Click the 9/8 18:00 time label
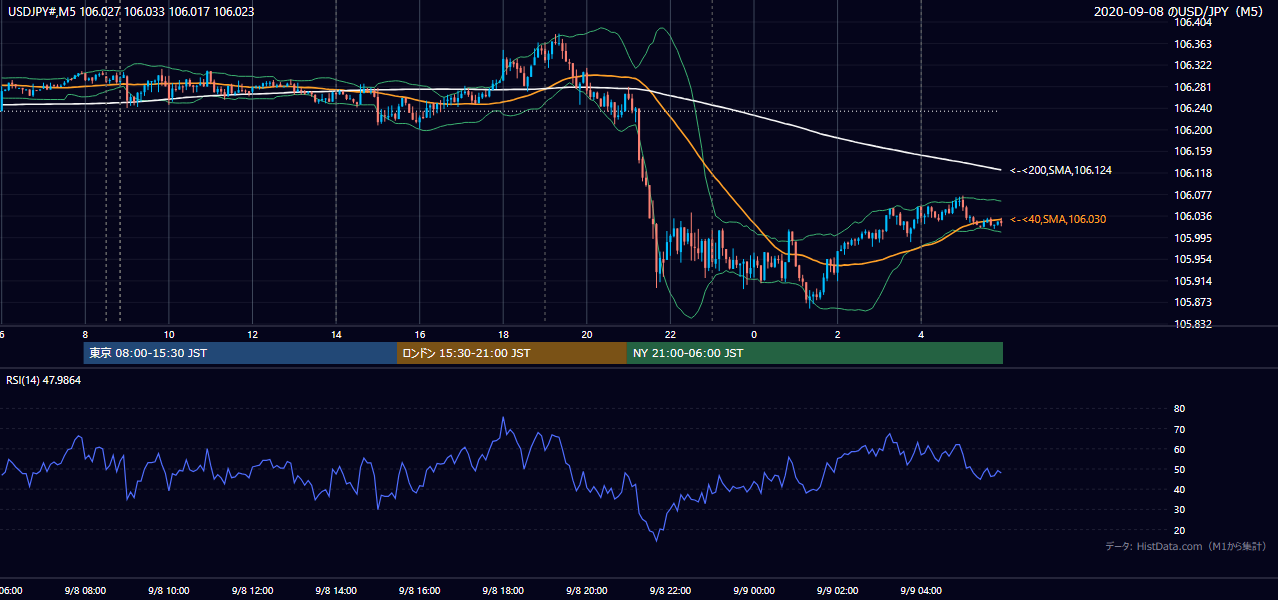Screen dimensions: 1278x600 [x=503, y=590]
